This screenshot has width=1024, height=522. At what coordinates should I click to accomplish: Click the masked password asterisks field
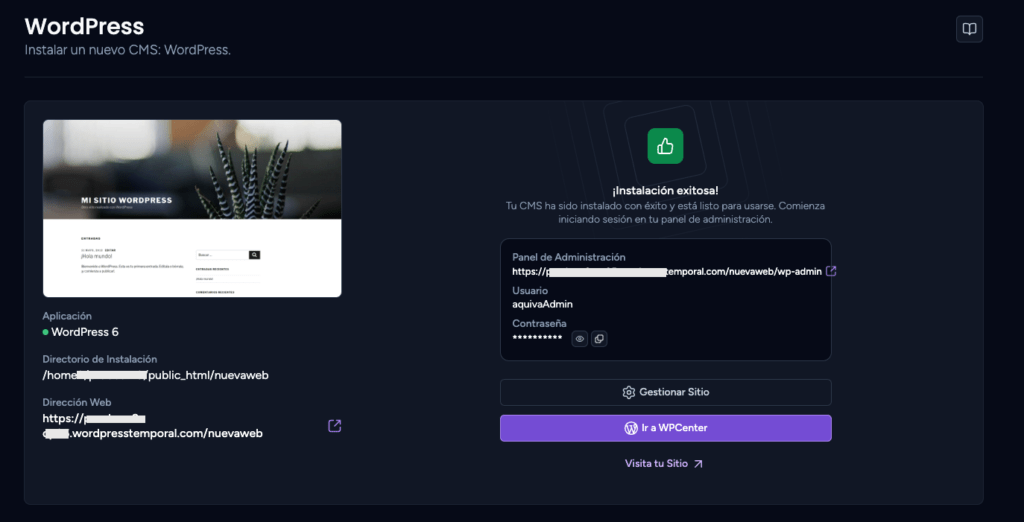coord(537,338)
